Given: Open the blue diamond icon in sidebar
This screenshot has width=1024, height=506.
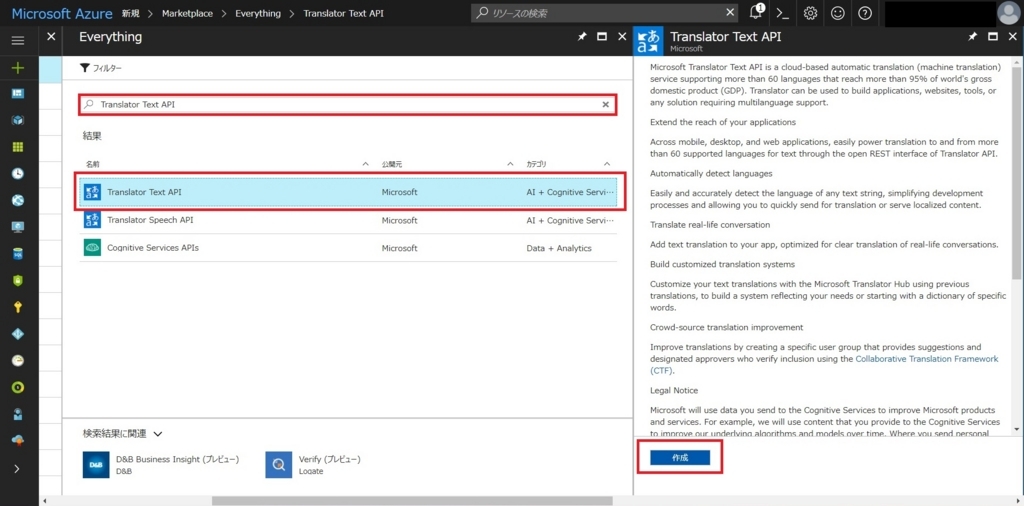Looking at the screenshot, I should point(18,334).
